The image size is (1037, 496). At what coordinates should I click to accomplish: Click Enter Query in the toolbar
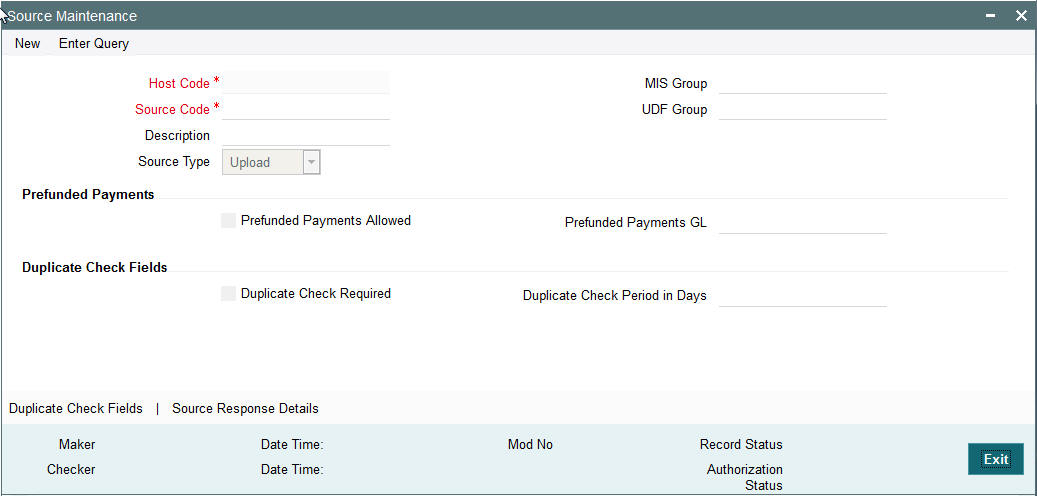(94, 44)
